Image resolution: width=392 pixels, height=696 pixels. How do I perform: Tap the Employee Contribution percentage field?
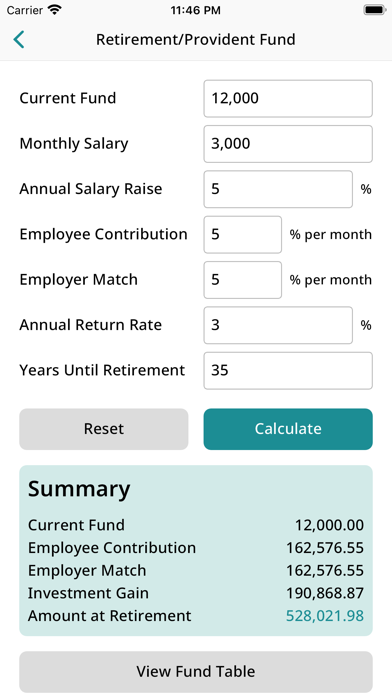pyautogui.click(x=242, y=234)
